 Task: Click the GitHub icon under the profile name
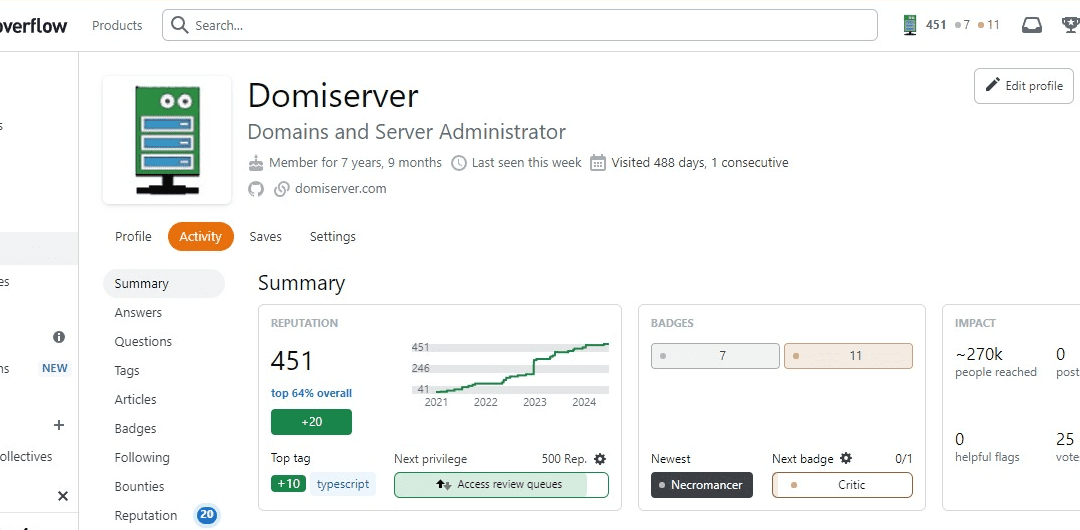tap(256, 189)
